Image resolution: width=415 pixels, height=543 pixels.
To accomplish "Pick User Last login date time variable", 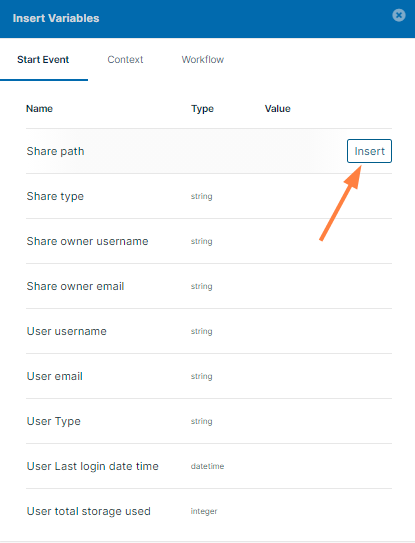I will click(209, 466).
